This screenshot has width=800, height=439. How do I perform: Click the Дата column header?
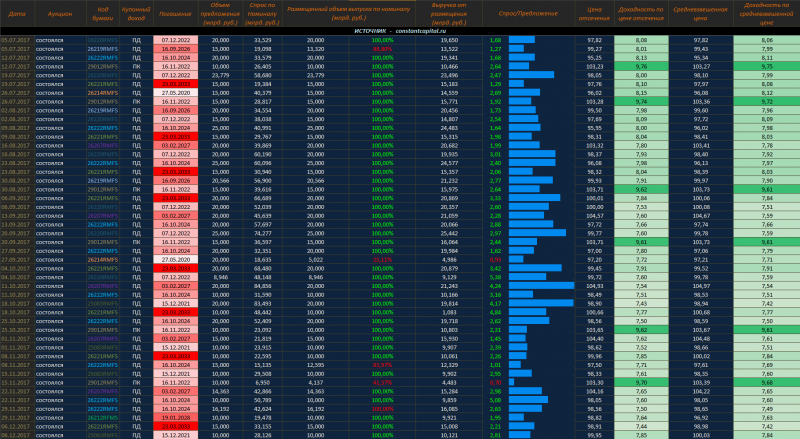click(x=17, y=14)
